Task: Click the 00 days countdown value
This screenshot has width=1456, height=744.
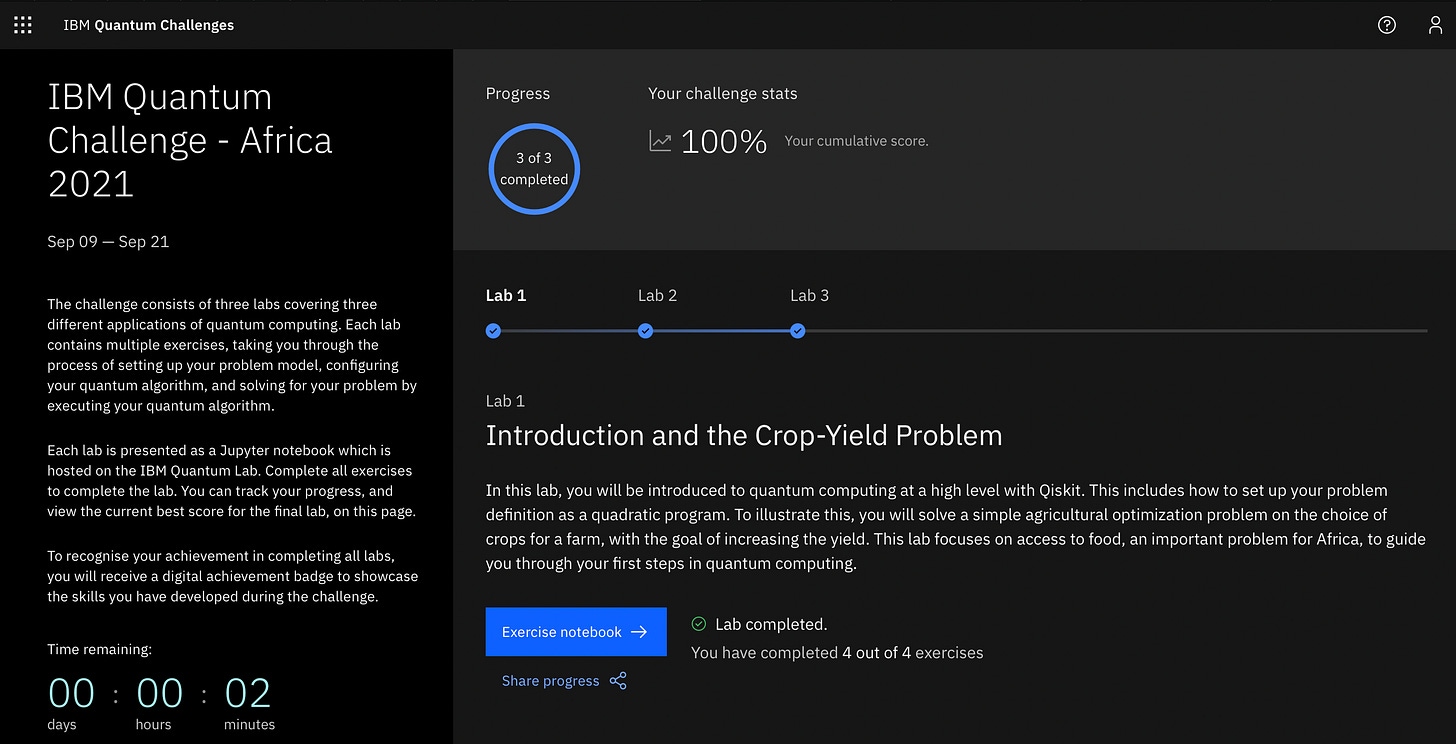Action: coord(71,693)
